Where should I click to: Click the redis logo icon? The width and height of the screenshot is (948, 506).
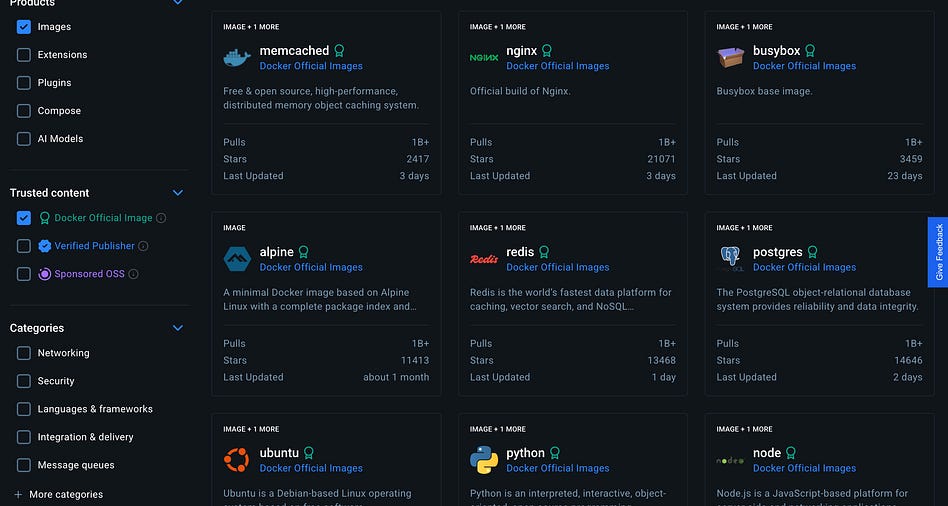coord(484,259)
